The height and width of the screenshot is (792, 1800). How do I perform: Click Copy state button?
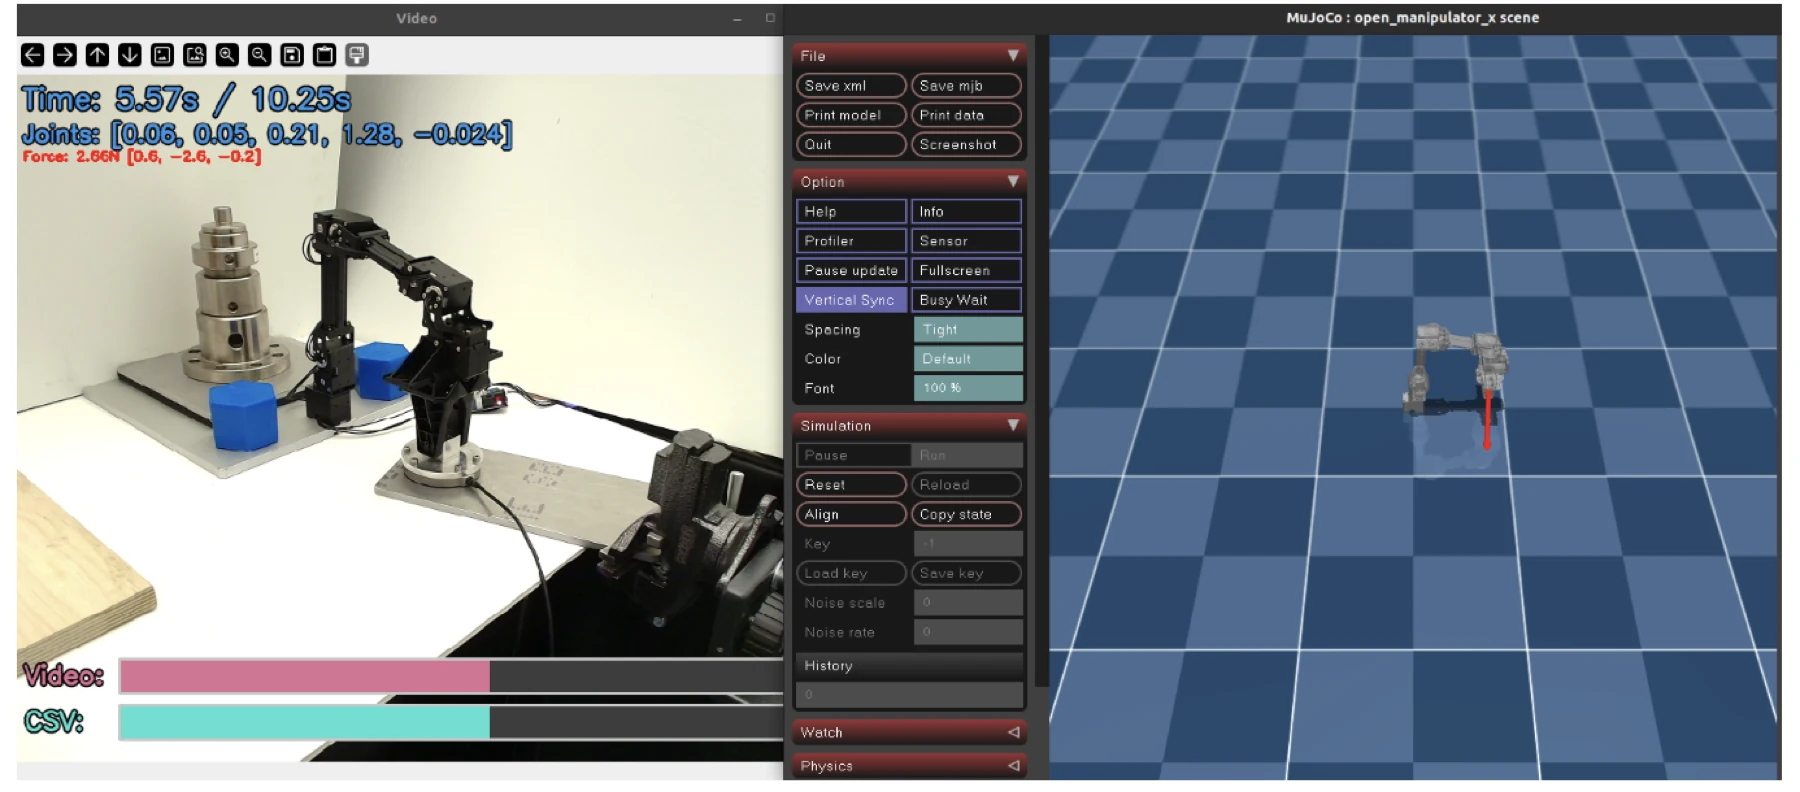[x=966, y=514]
